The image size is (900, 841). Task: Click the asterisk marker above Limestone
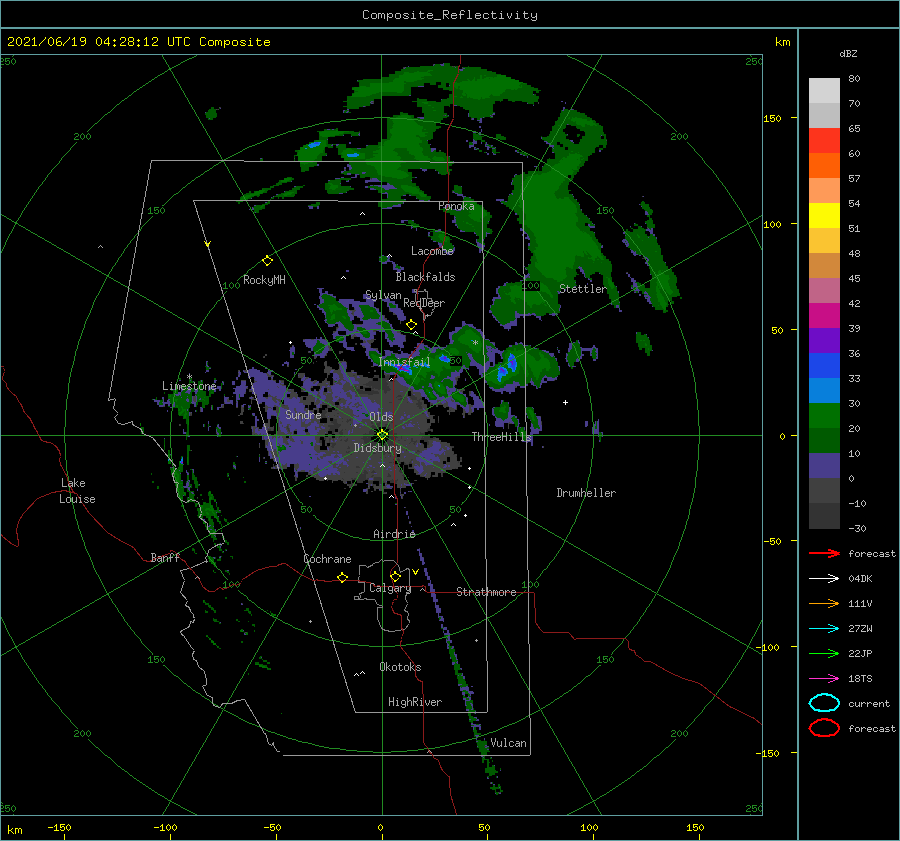click(x=189, y=377)
